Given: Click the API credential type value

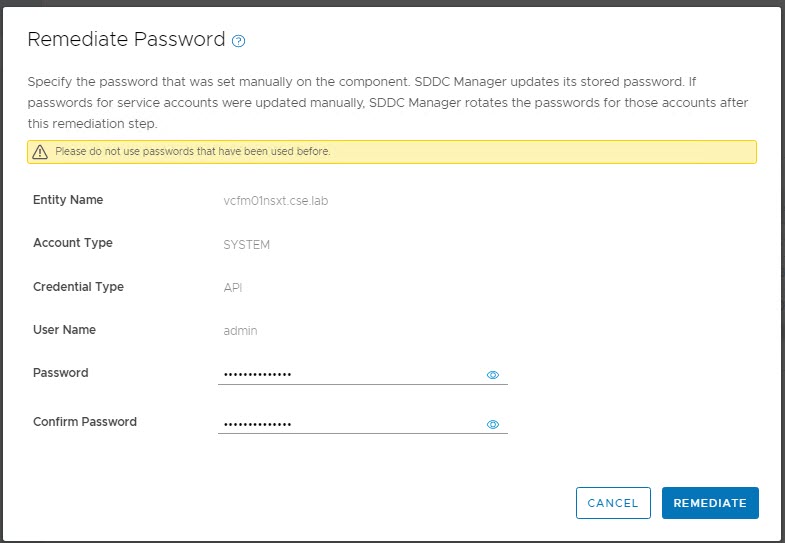Looking at the screenshot, I should click(x=233, y=288).
